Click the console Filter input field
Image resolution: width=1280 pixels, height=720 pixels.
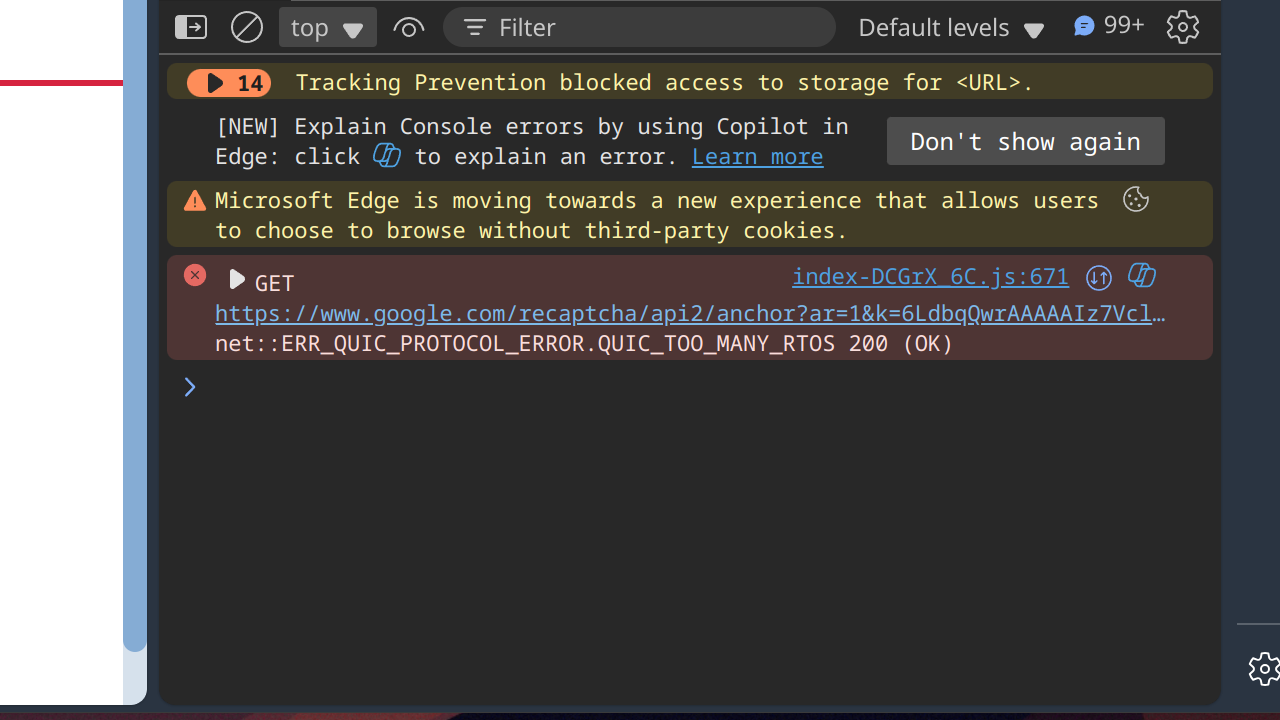650,27
